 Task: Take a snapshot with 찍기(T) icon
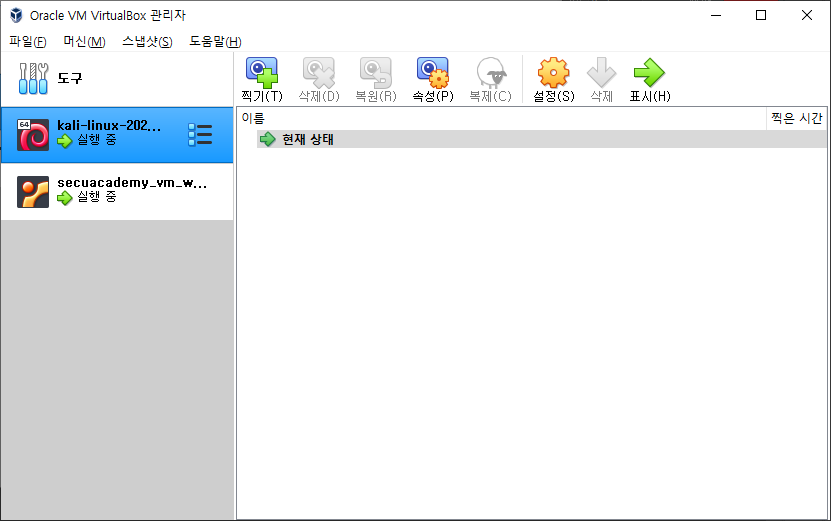tap(262, 73)
